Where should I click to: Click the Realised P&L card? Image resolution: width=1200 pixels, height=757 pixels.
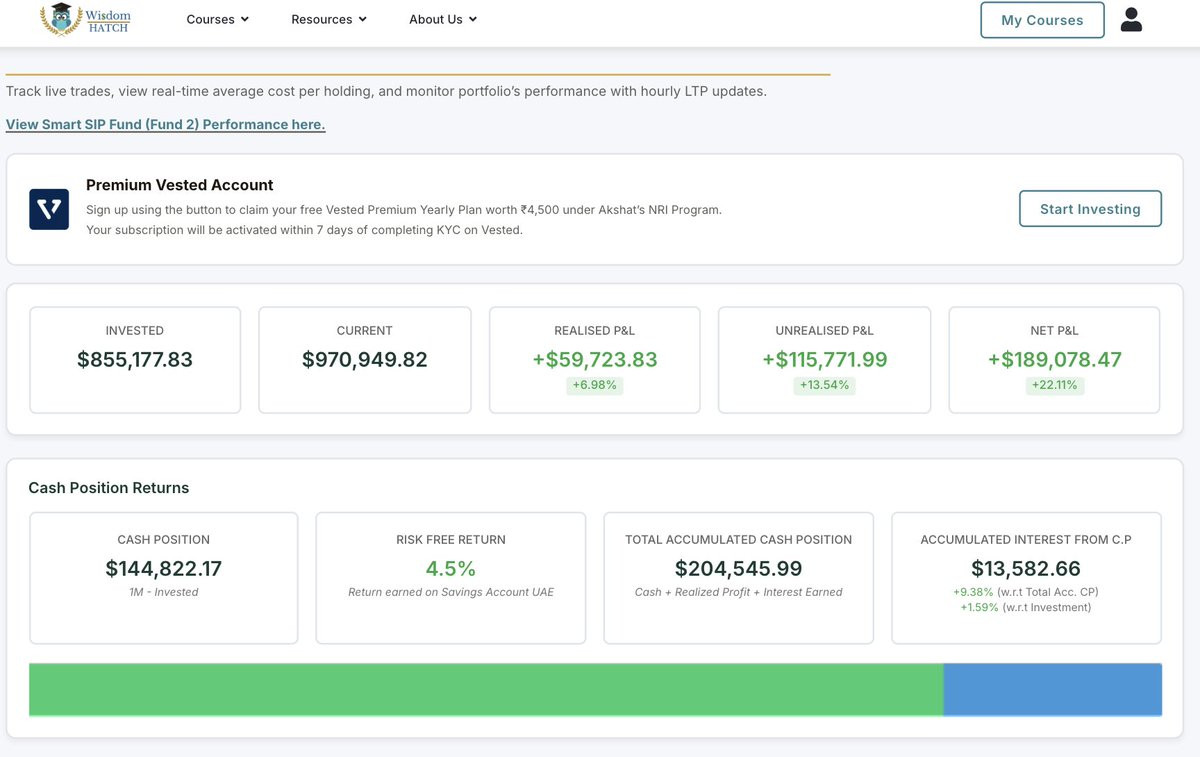[x=595, y=360]
